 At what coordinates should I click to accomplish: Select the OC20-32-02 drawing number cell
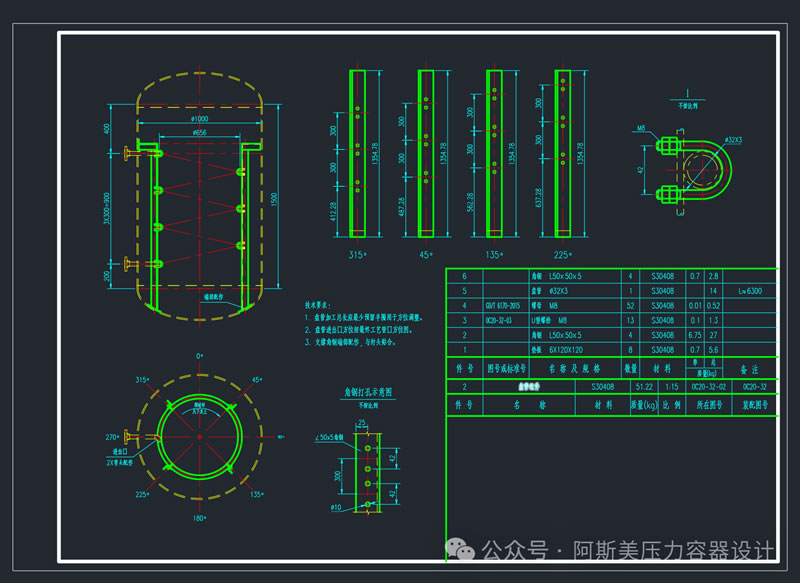708,386
